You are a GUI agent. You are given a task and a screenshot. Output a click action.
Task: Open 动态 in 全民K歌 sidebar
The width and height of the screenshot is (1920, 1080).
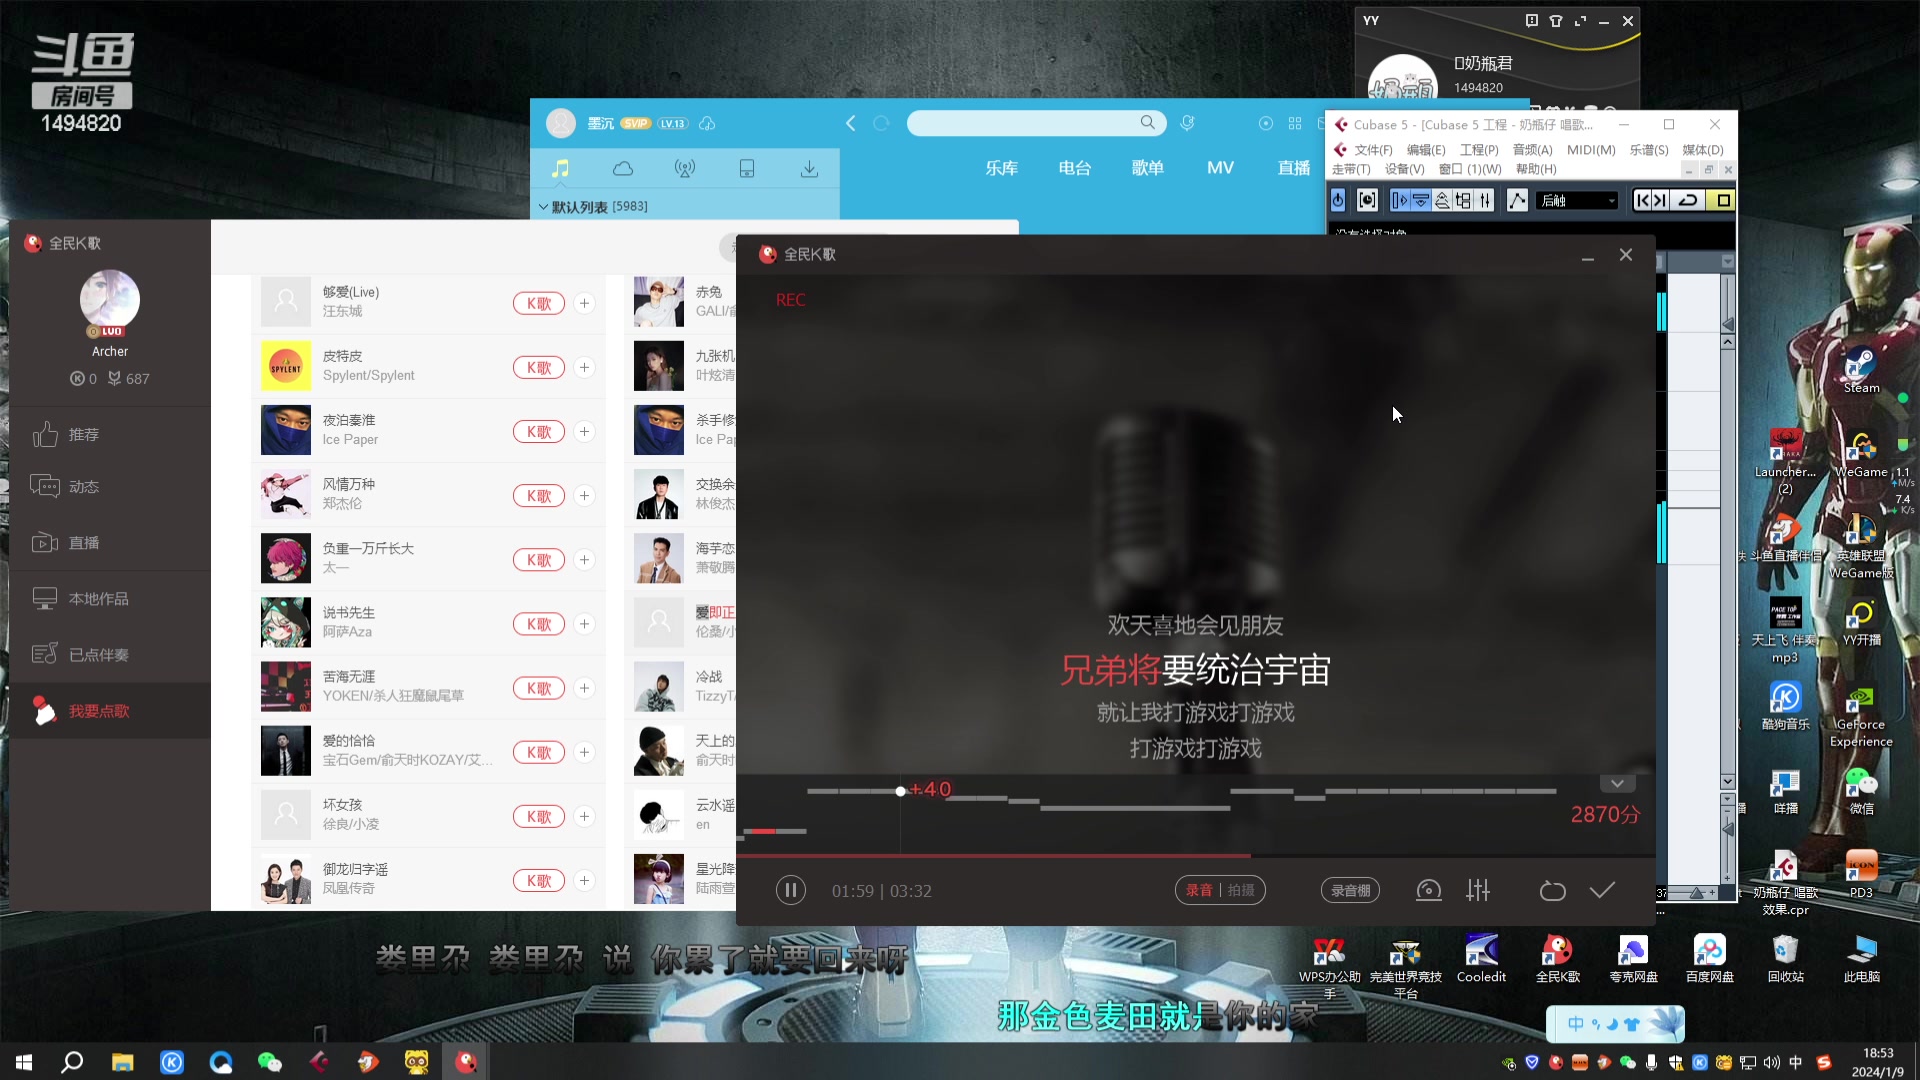(x=110, y=486)
